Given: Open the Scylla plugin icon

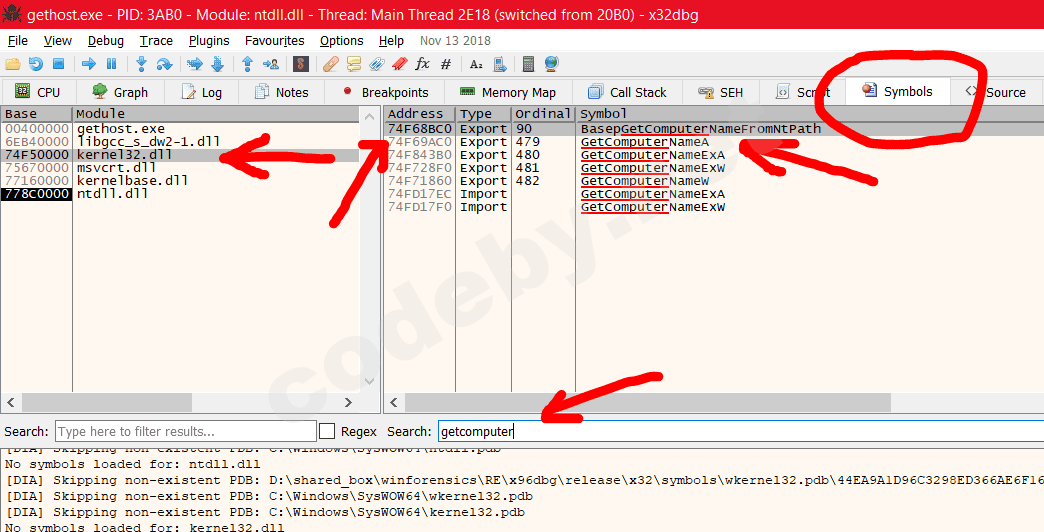Looking at the screenshot, I should point(301,64).
